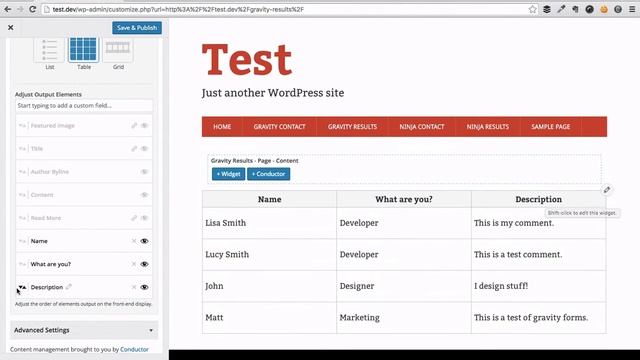Screen dimensions: 640x360
Task: Click the browser forward arrow
Action: coord(20,9)
